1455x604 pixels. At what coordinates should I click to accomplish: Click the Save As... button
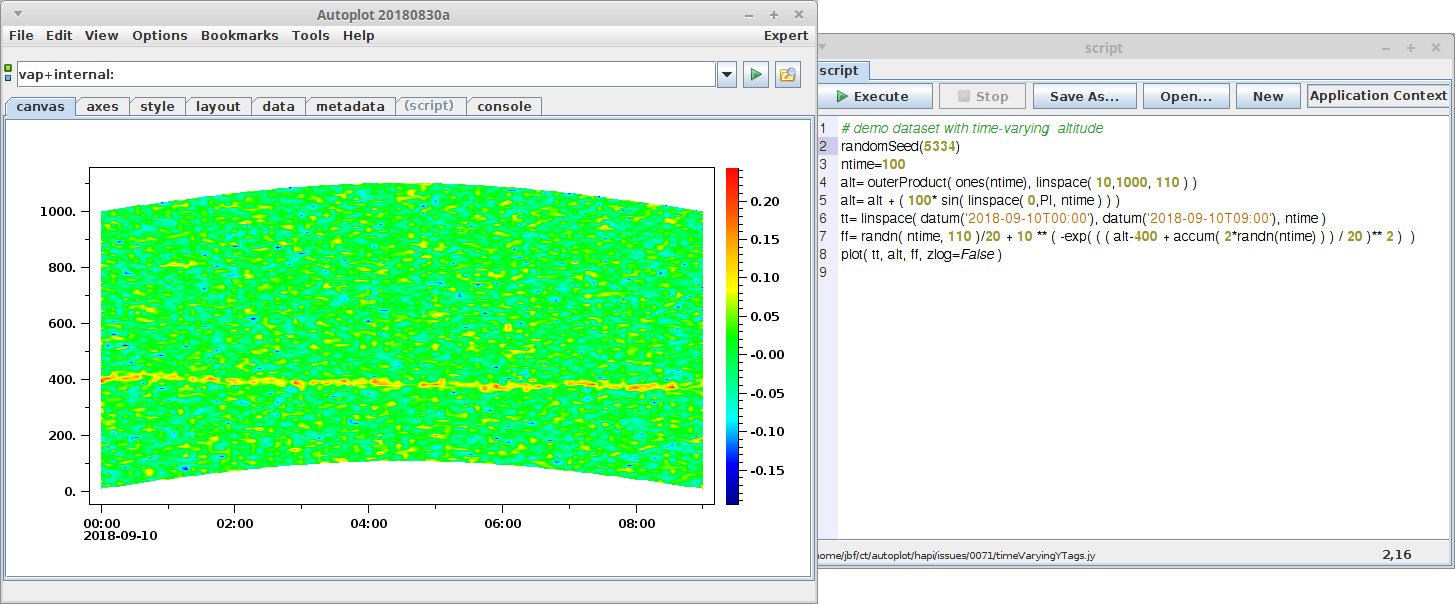click(x=1085, y=96)
